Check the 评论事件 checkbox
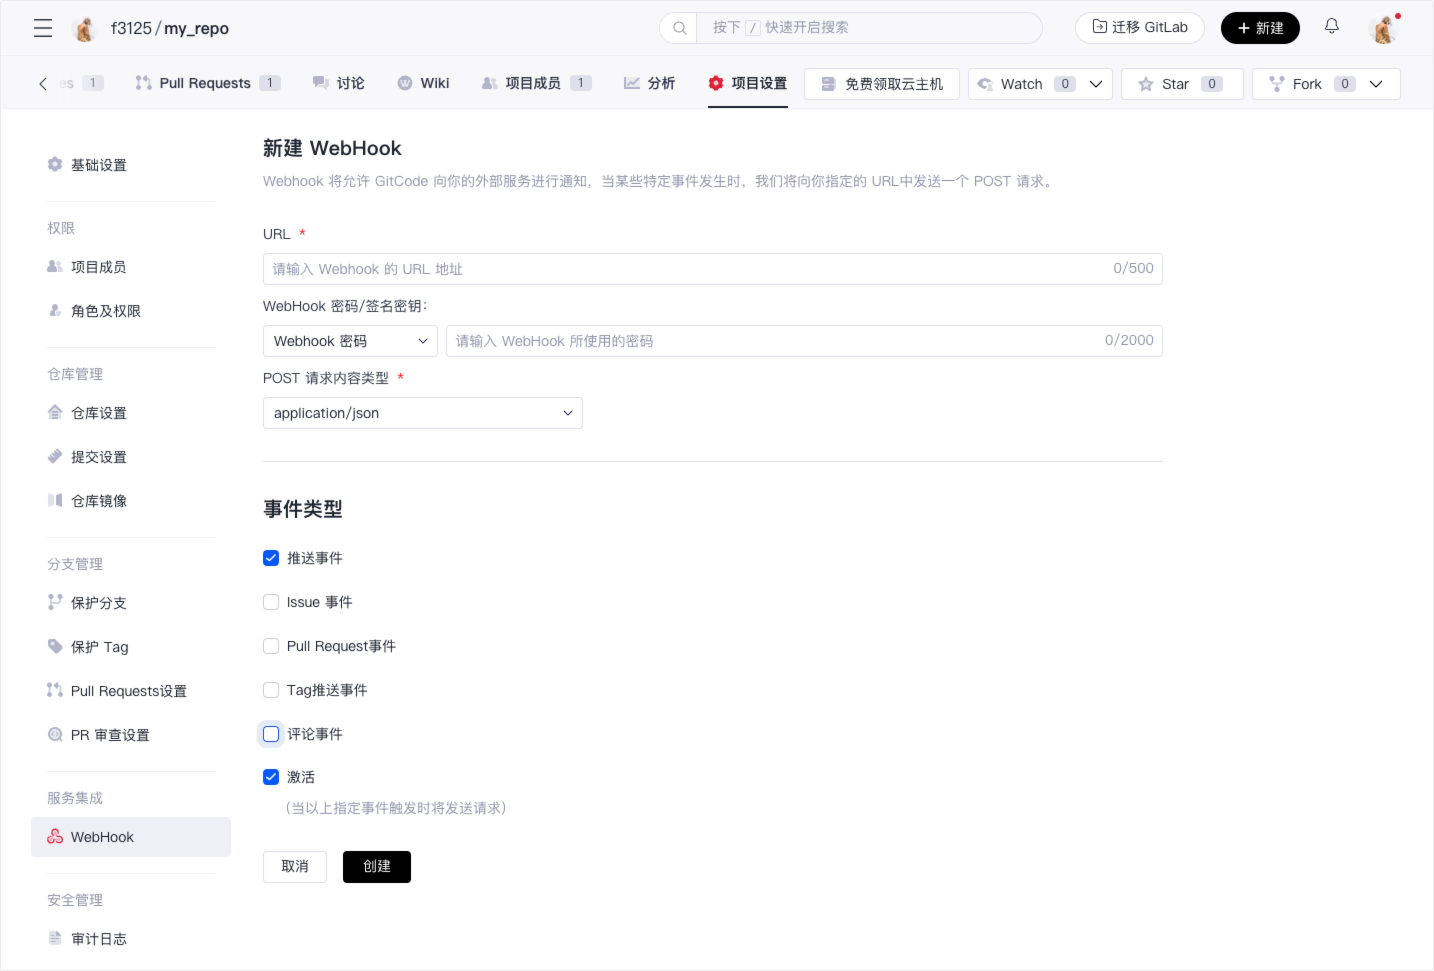The height and width of the screenshot is (971, 1434). pos(271,734)
